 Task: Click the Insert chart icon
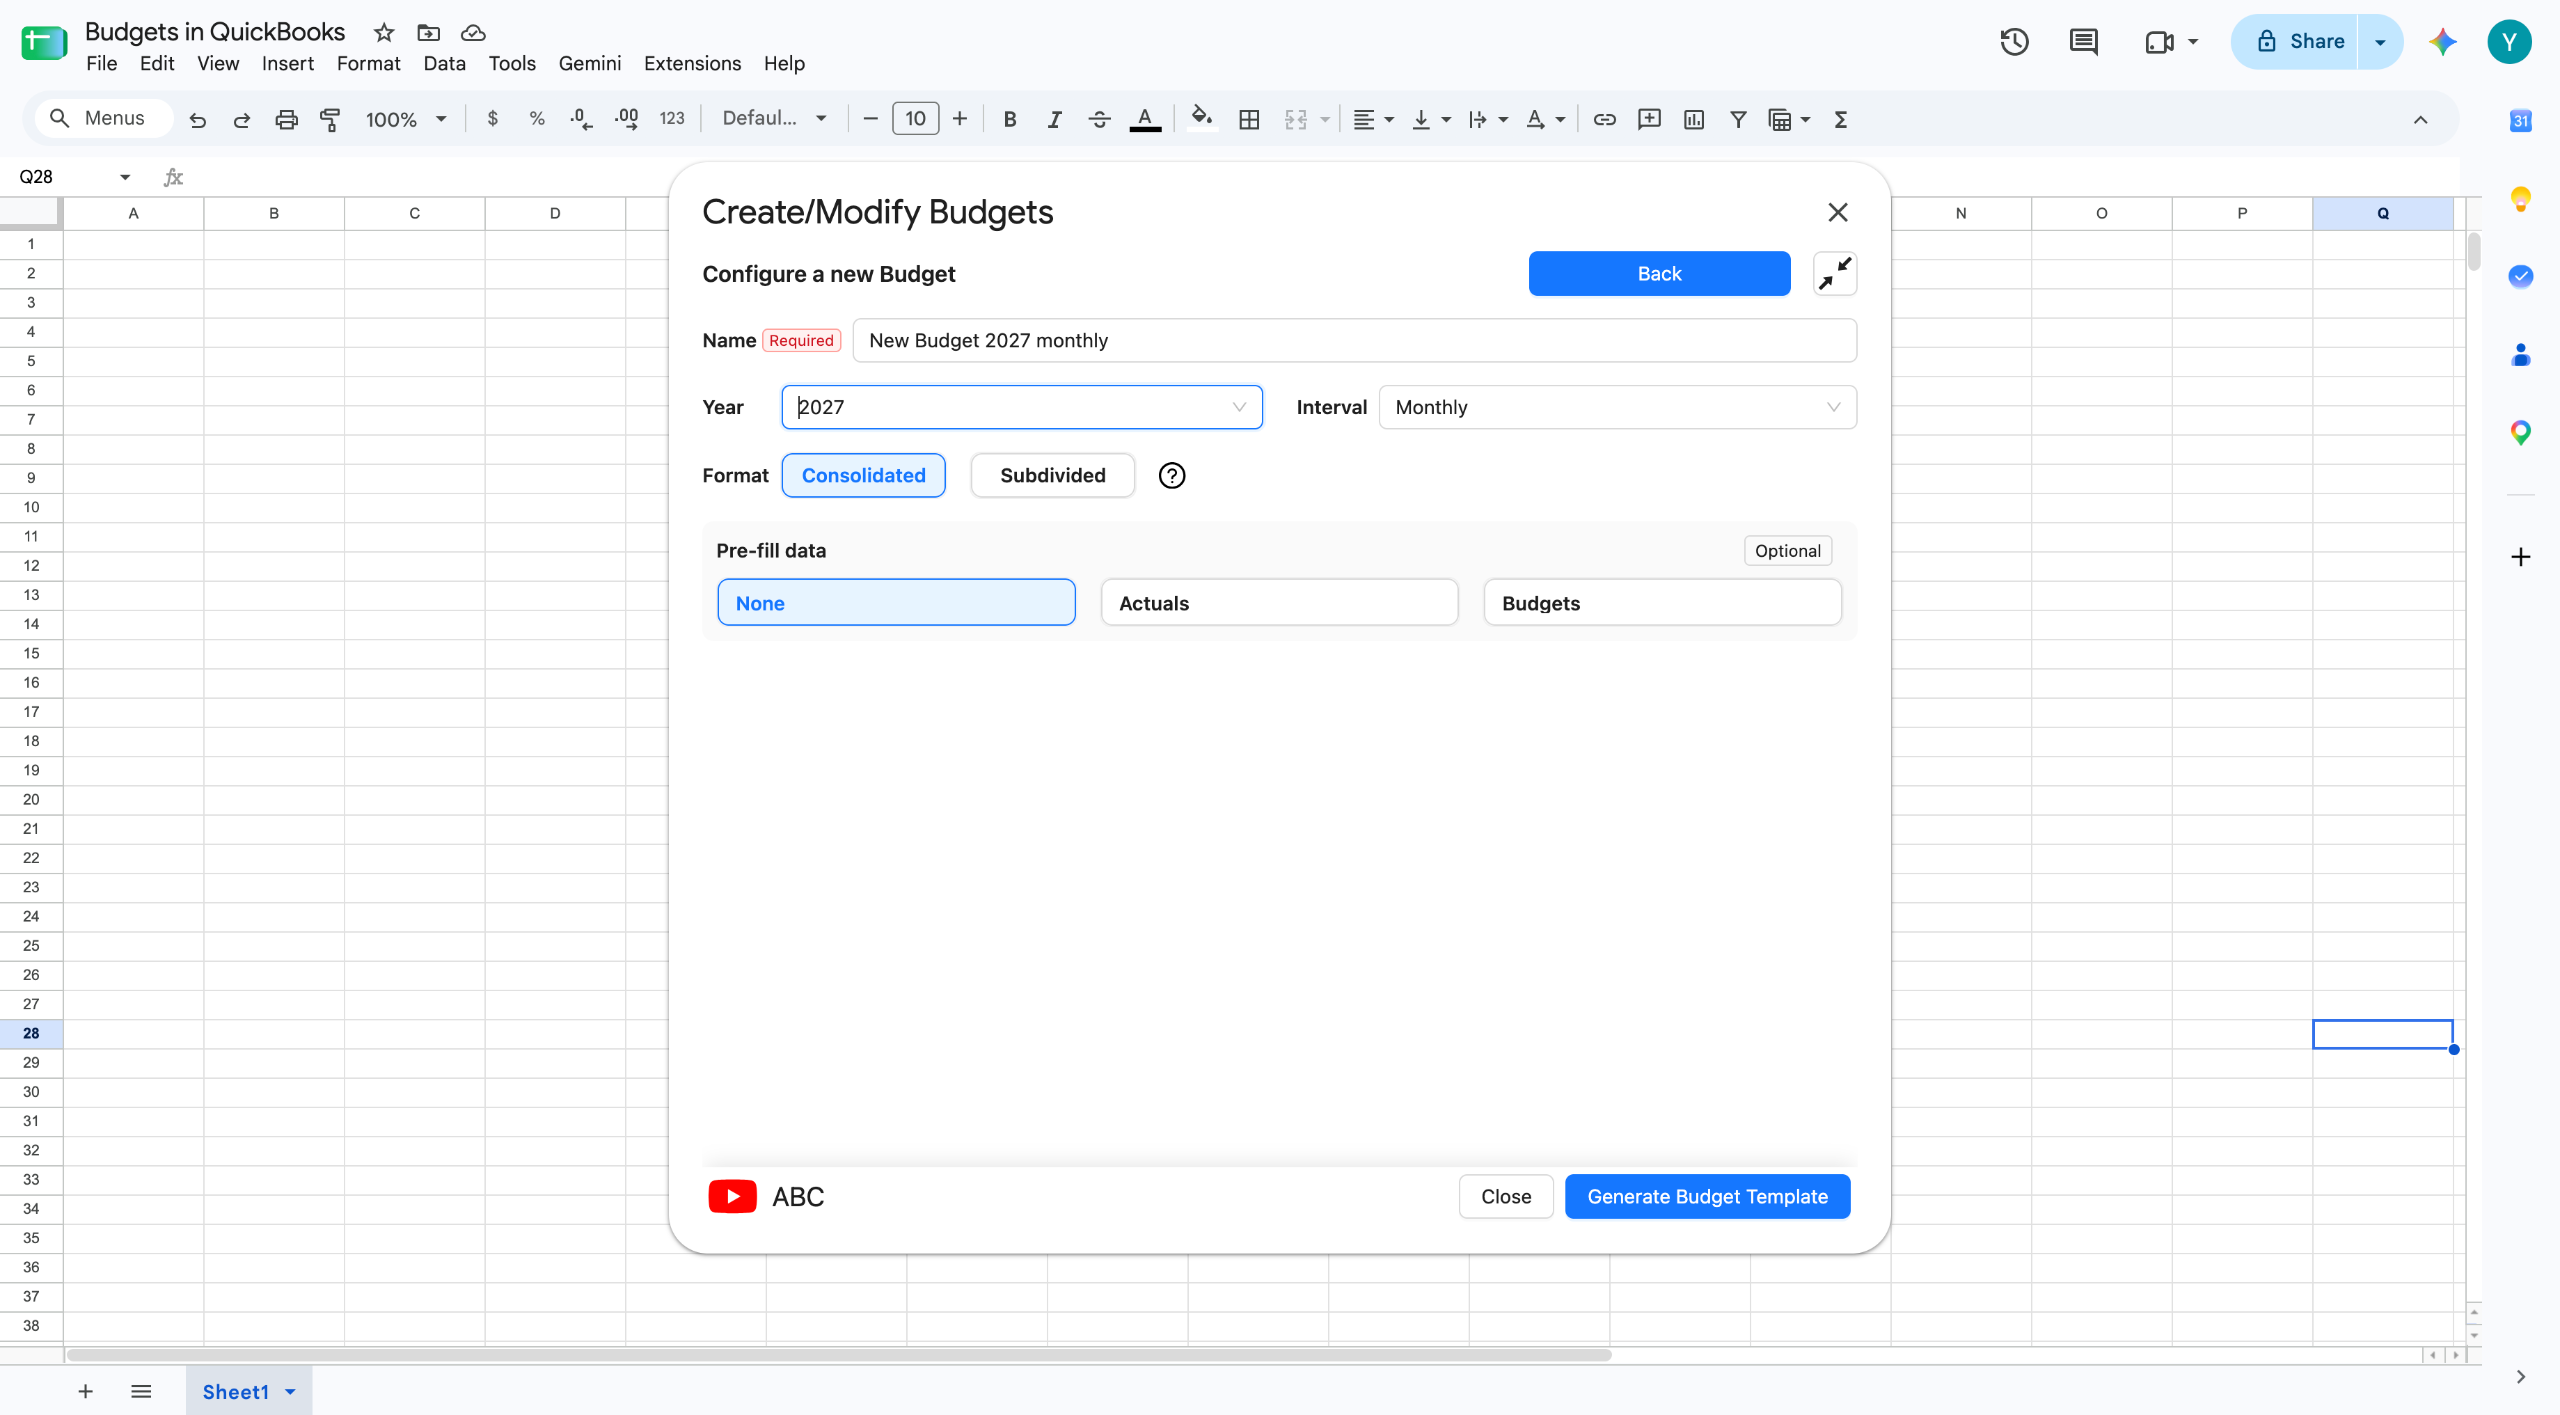pos(1694,119)
